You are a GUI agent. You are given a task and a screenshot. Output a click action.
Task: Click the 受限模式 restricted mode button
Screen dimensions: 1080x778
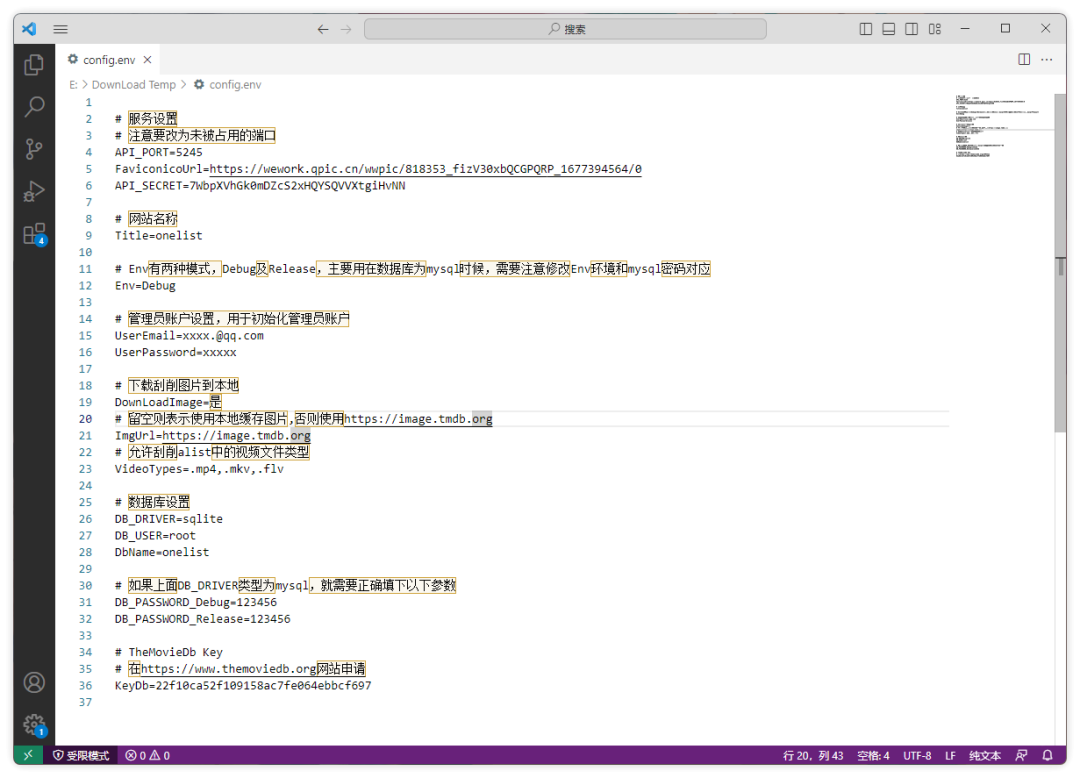click(80, 755)
